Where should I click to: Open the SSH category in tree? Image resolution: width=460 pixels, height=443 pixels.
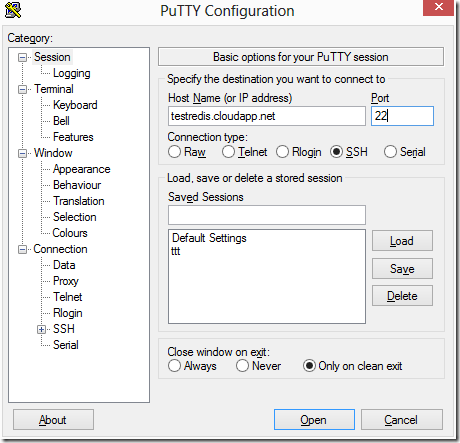(64, 329)
